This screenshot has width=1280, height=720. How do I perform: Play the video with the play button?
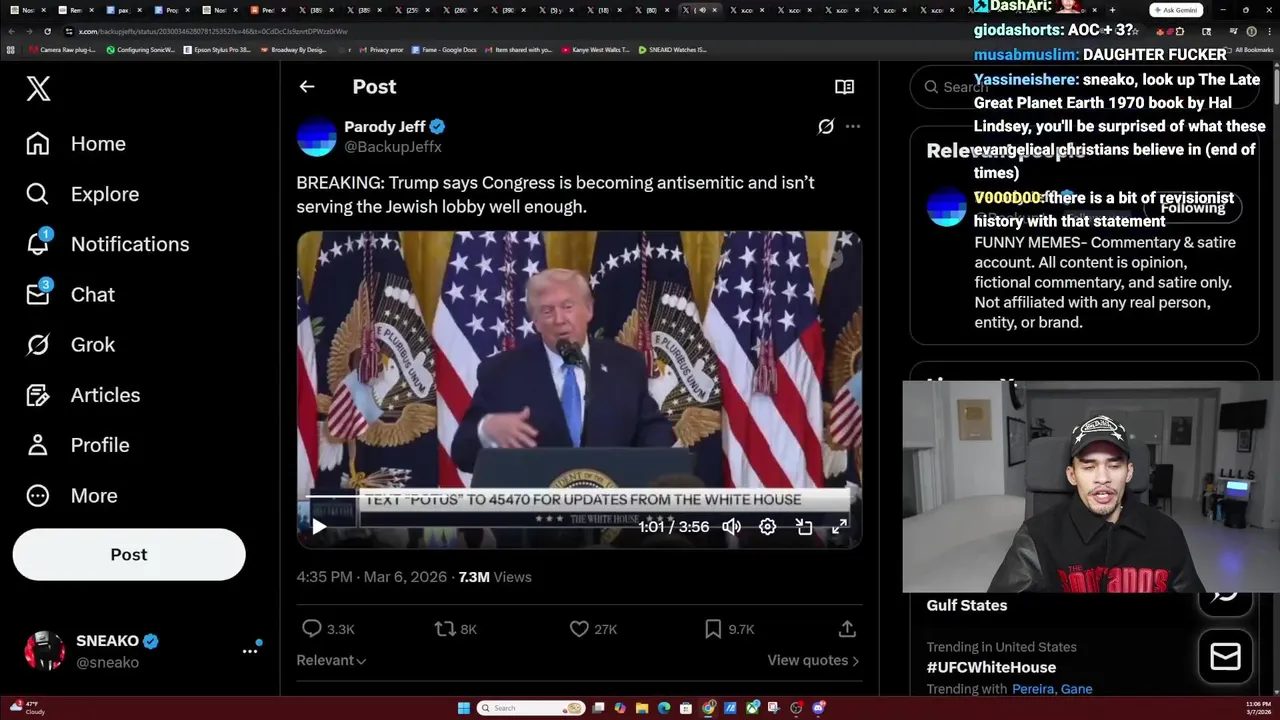point(319,527)
